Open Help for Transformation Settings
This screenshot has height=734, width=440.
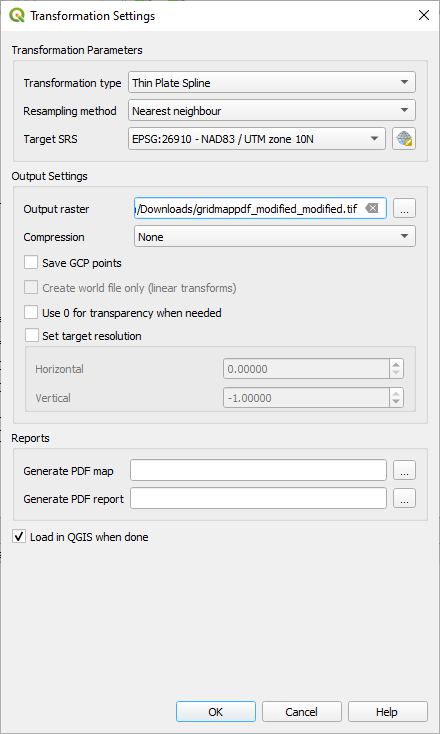tap(388, 712)
